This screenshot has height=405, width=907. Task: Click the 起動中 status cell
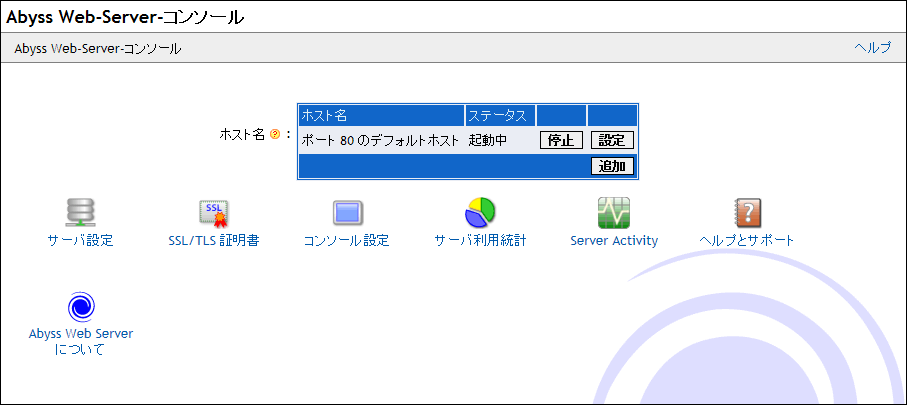[500, 140]
